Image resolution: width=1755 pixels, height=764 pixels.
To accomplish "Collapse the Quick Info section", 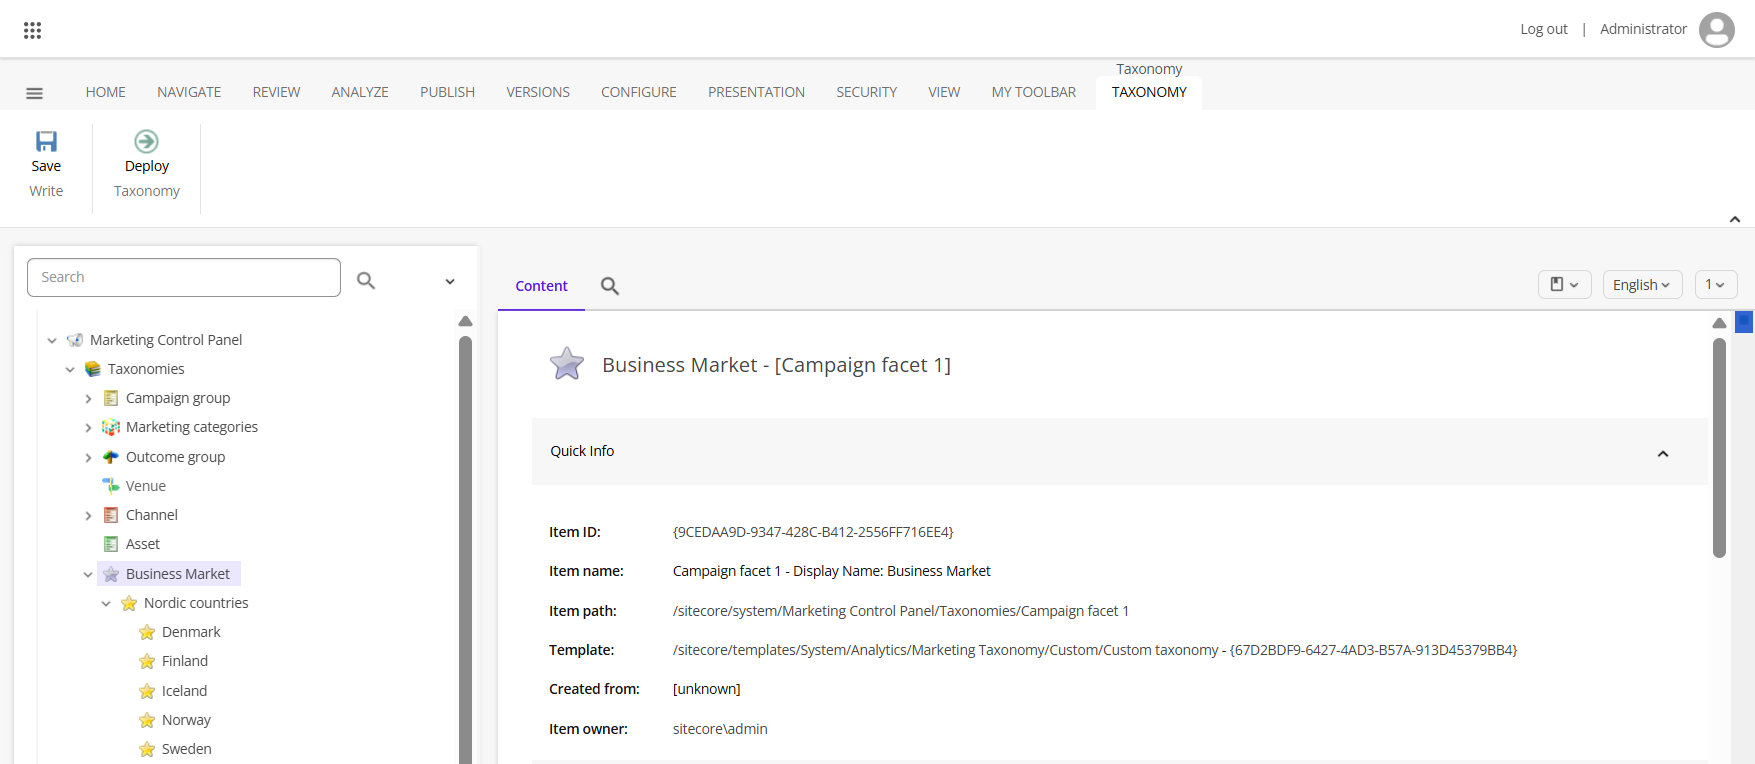I will [1663, 454].
